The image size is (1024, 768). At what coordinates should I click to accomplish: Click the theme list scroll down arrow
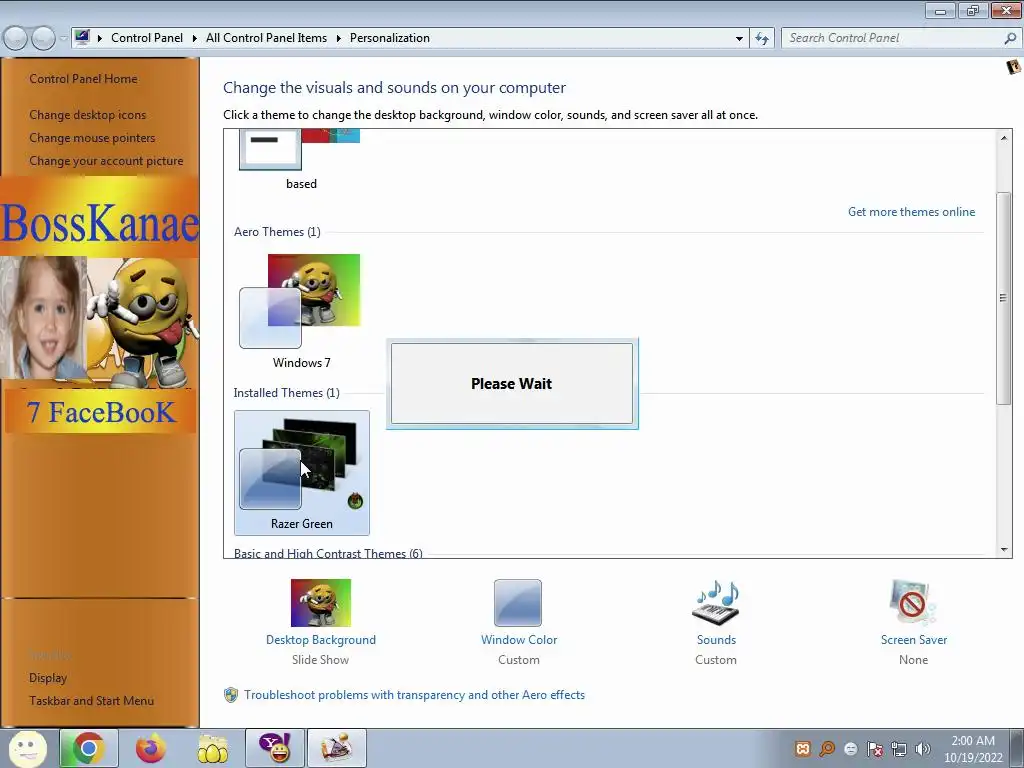click(1004, 549)
